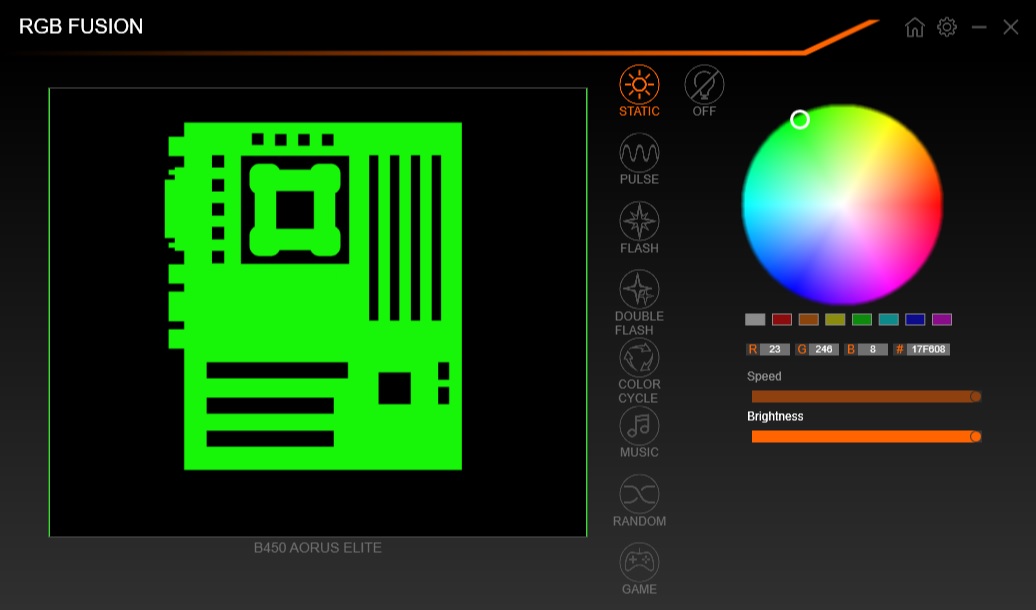The width and height of the screenshot is (1036, 610).
Task: Choose the Color Cycle effect
Action: 638,358
